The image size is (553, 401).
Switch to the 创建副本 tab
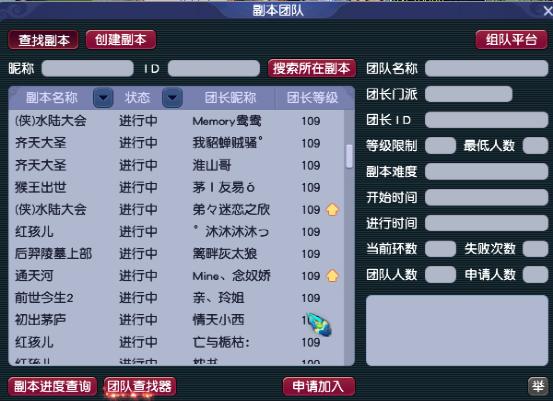pos(121,40)
